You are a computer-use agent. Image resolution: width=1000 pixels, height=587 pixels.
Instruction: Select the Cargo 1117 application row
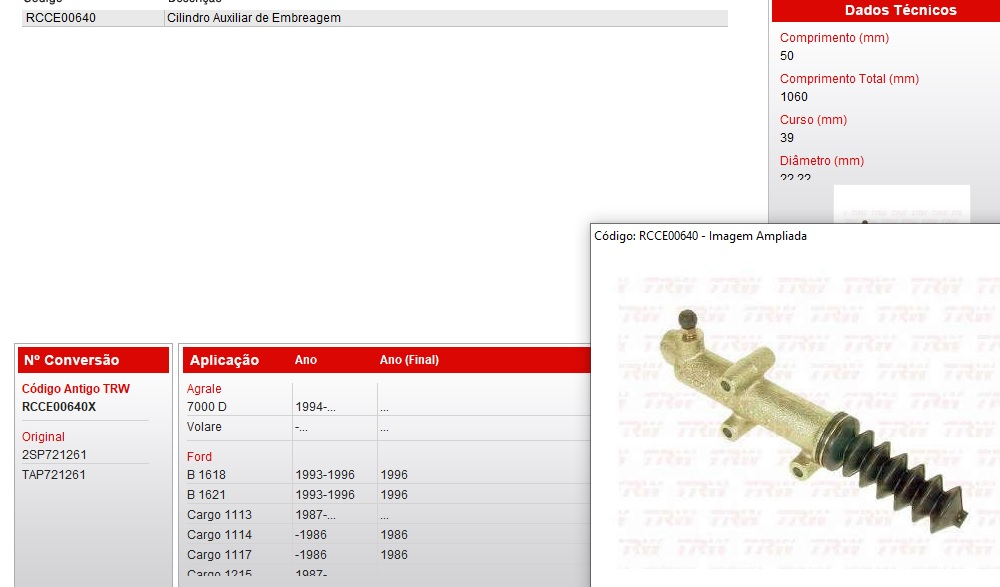tap(219, 555)
